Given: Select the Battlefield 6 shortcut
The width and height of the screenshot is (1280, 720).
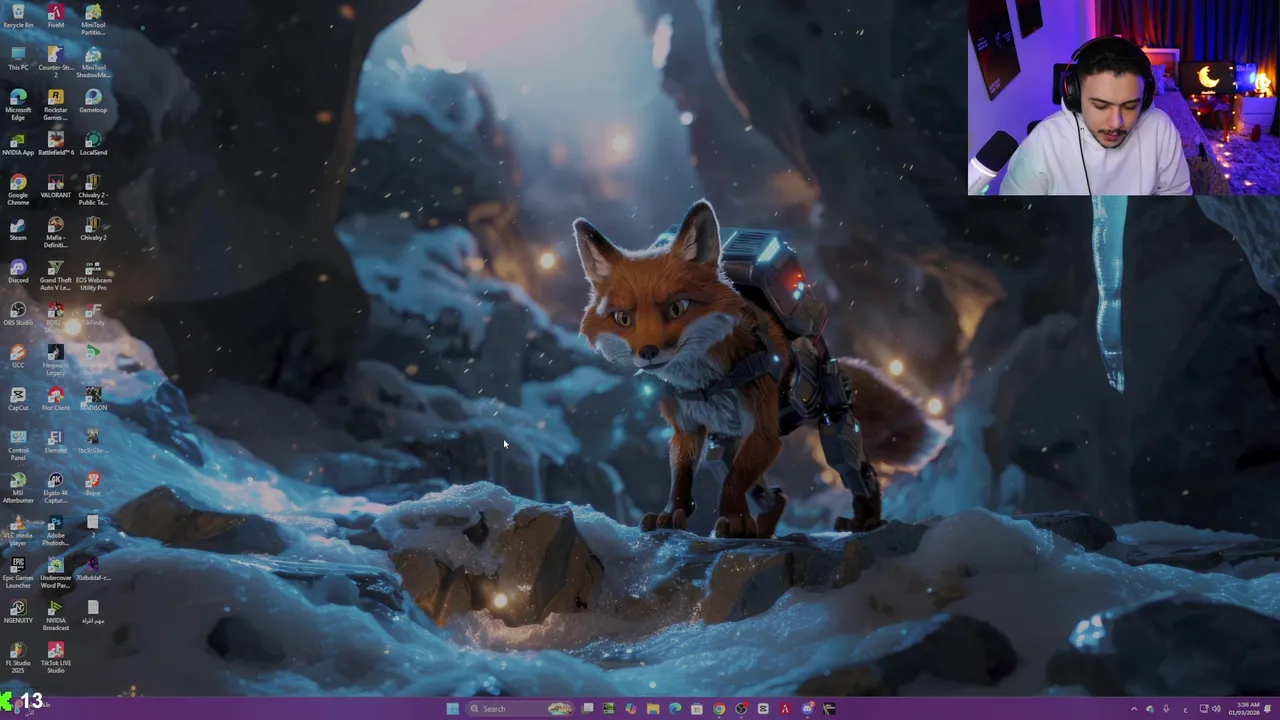Looking at the screenshot, I should click(55, 144).
